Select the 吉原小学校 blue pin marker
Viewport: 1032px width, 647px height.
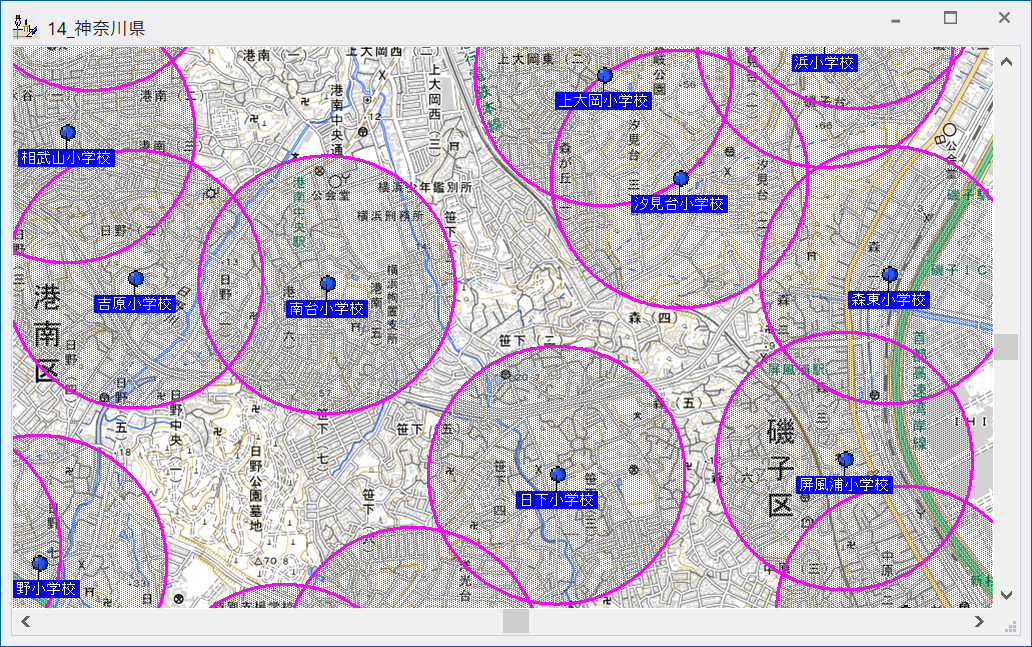[136, 278]
